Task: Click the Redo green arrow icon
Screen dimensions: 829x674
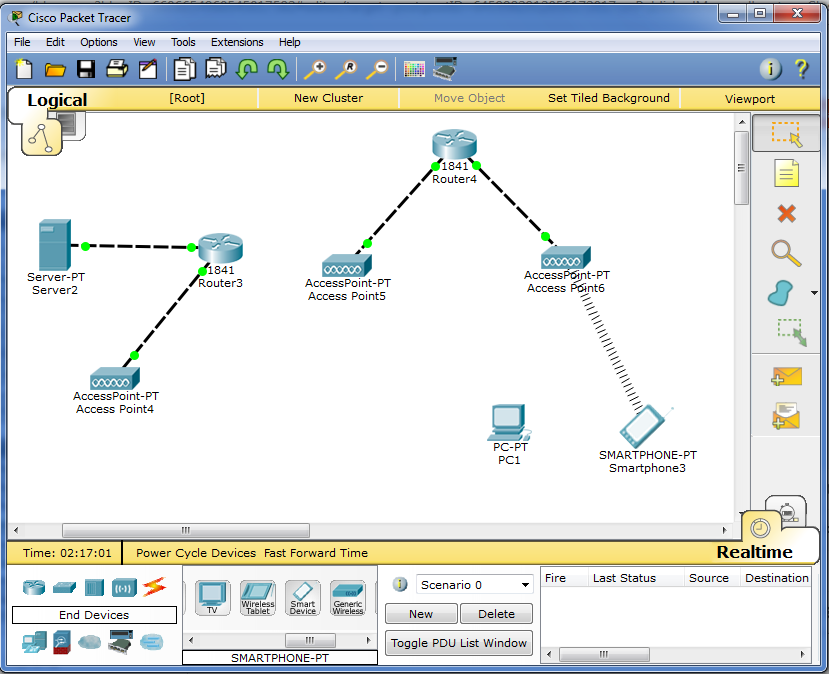Action: [x=278, y=69]
